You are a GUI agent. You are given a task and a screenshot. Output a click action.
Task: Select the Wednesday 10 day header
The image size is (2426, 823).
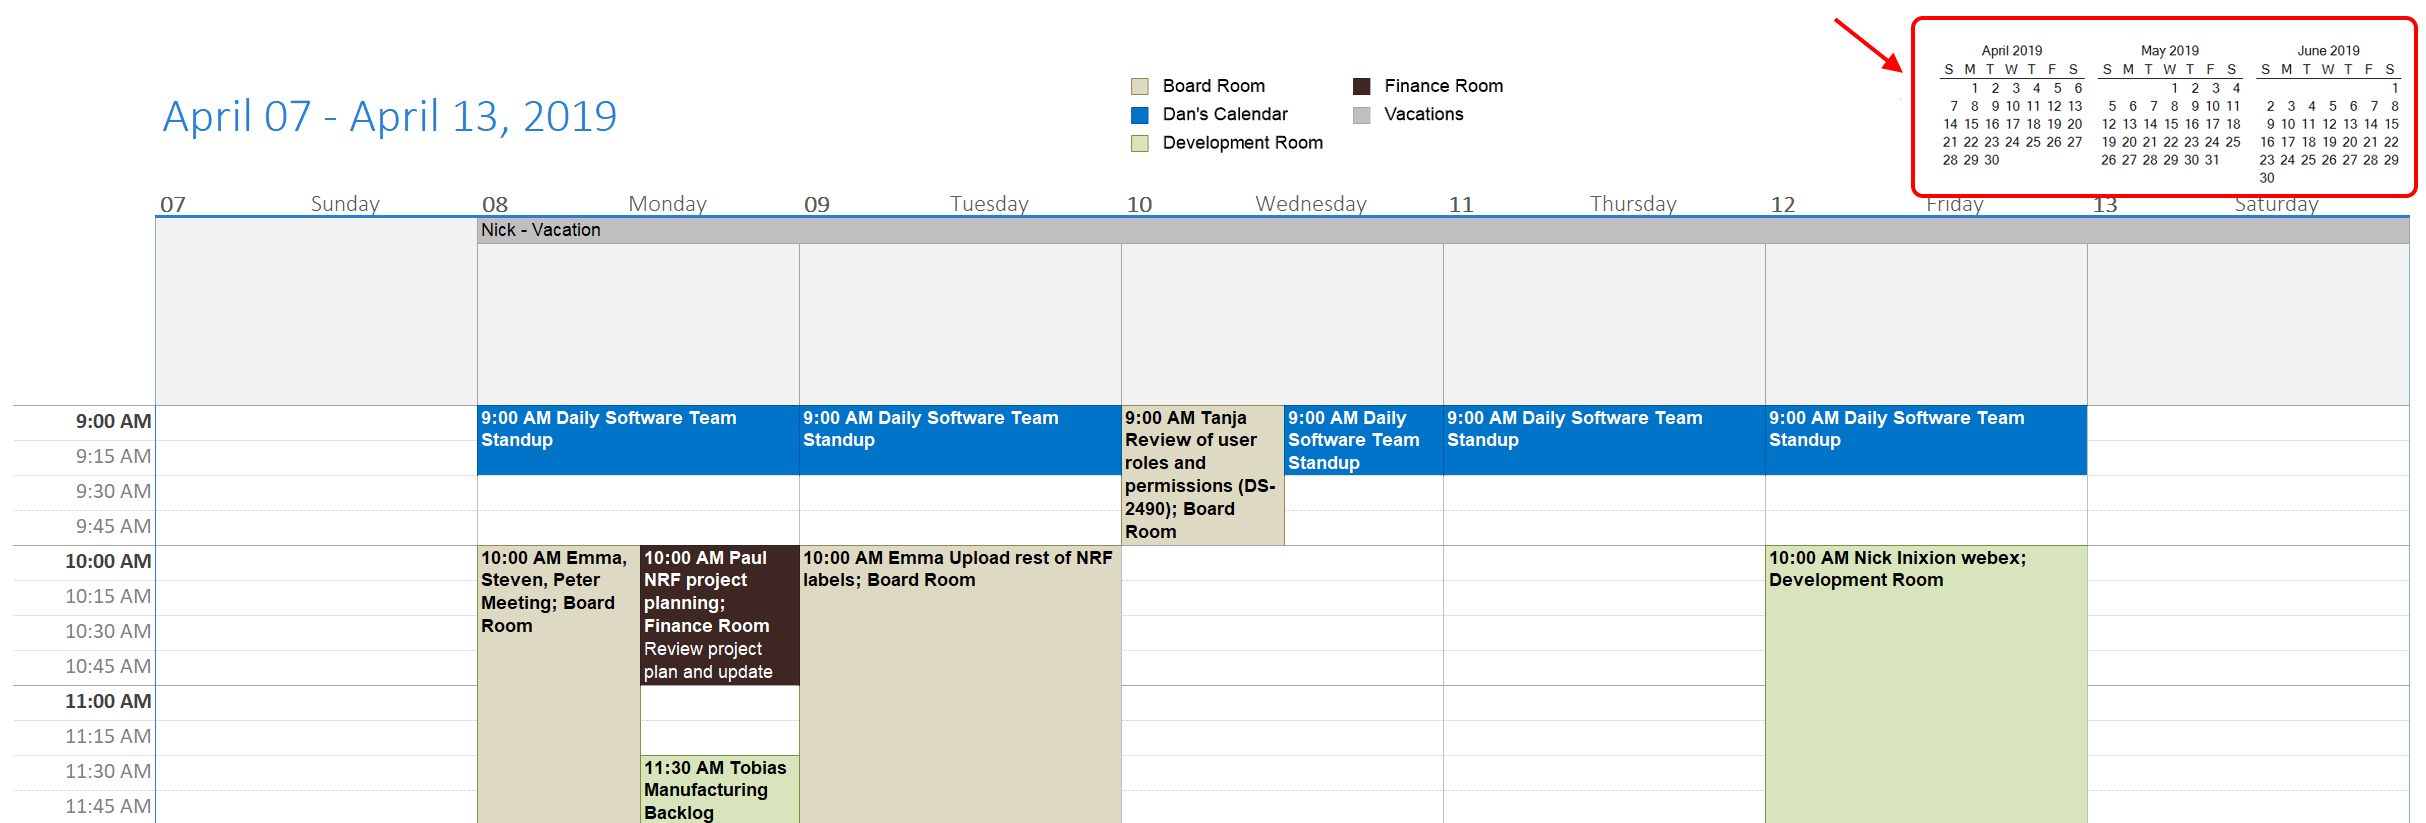1283,204
